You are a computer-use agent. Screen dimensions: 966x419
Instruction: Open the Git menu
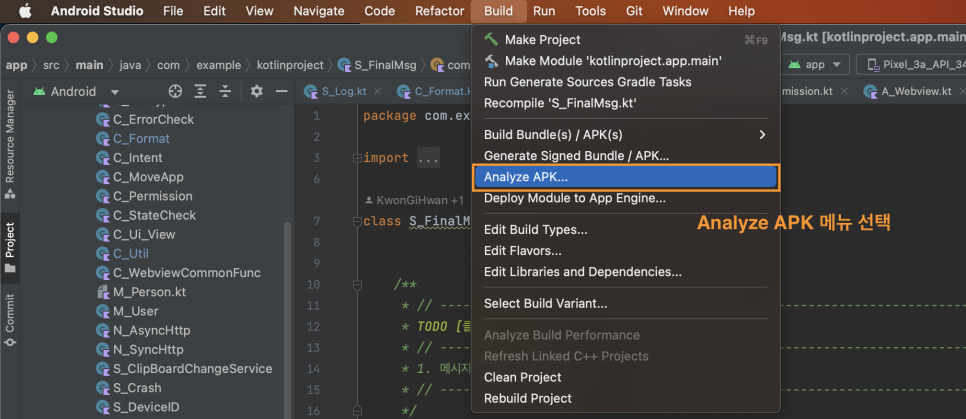633,10
